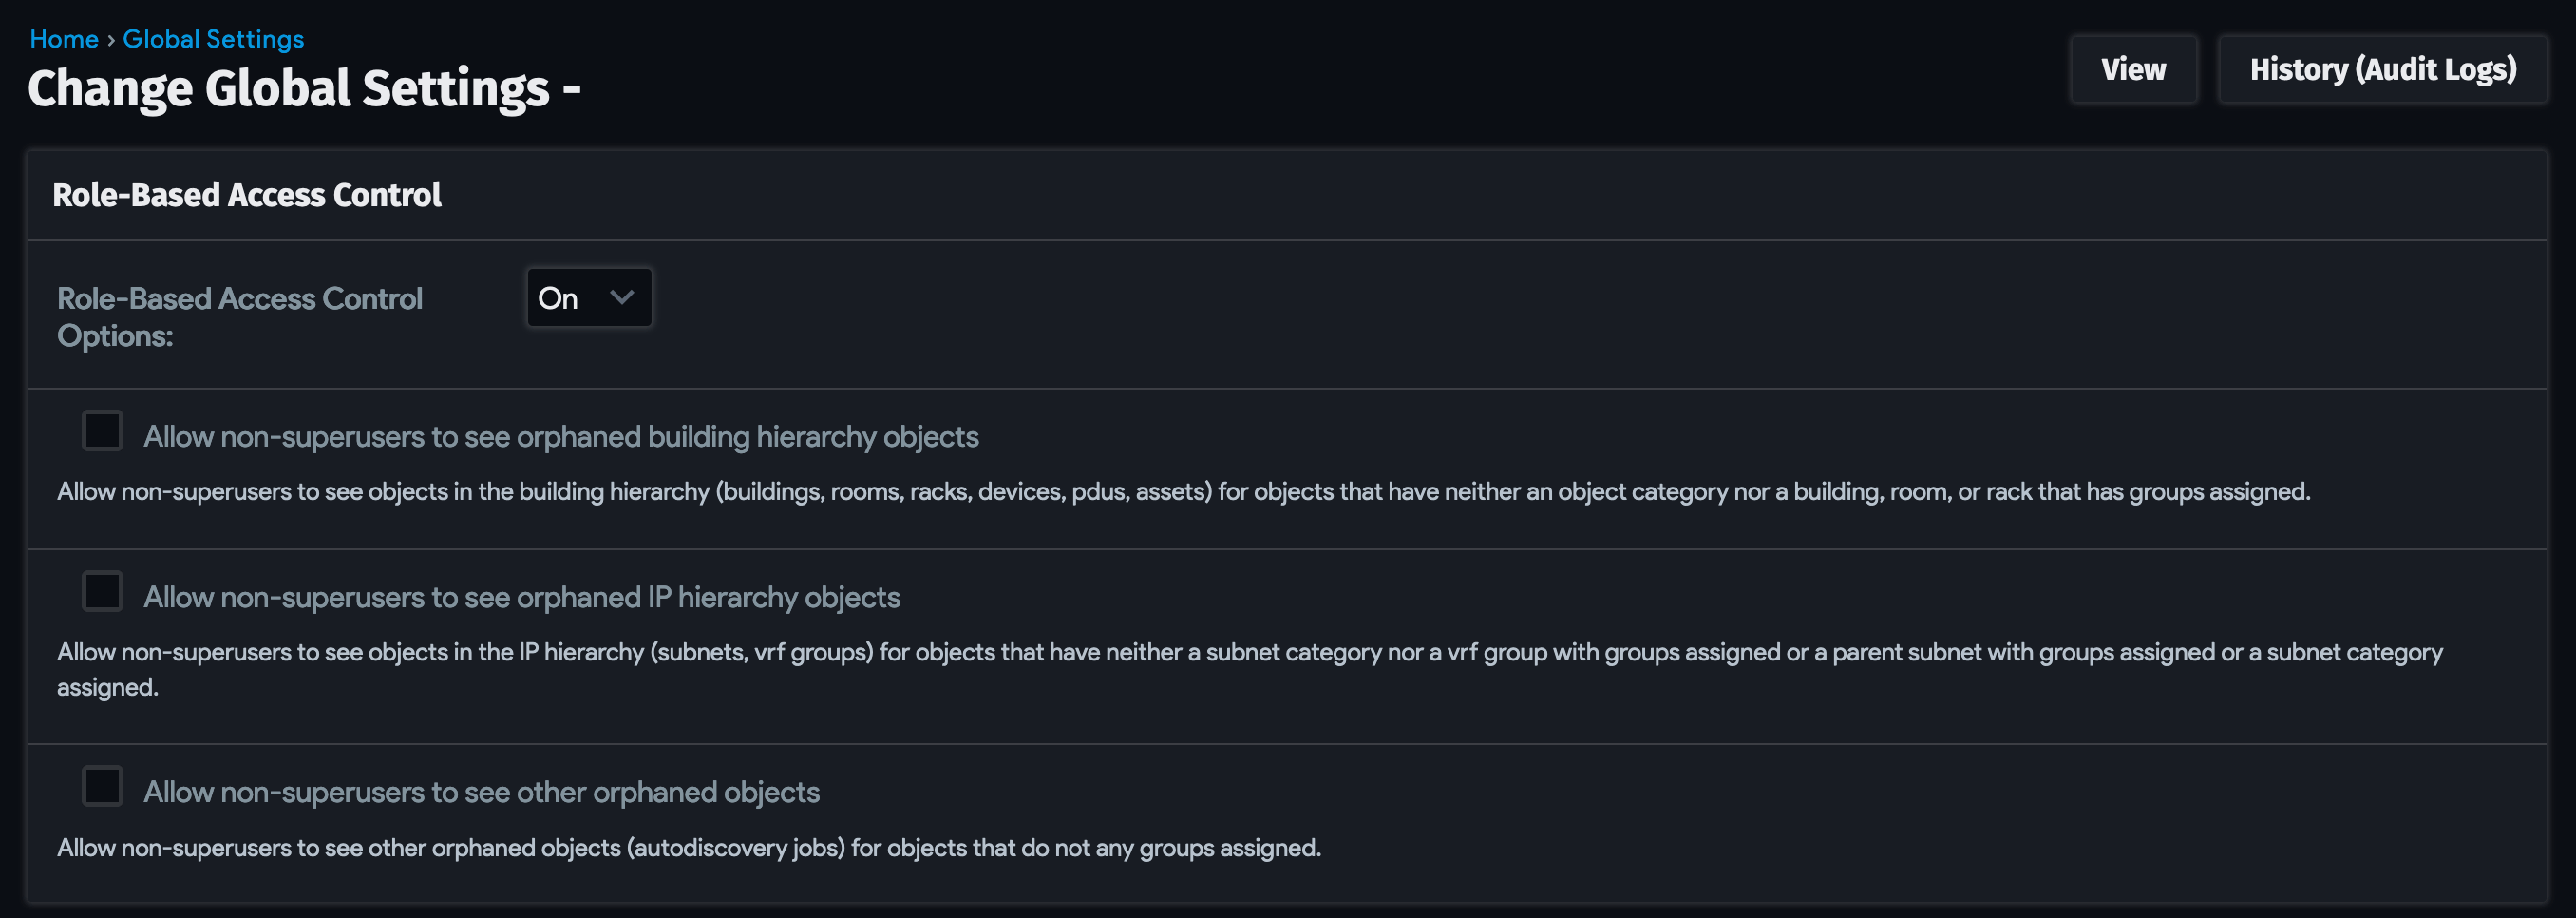The image size is (2576, 918).
Task: Click the breadcrumb separator arrow after Home
Action: click(x=111, y=40)
